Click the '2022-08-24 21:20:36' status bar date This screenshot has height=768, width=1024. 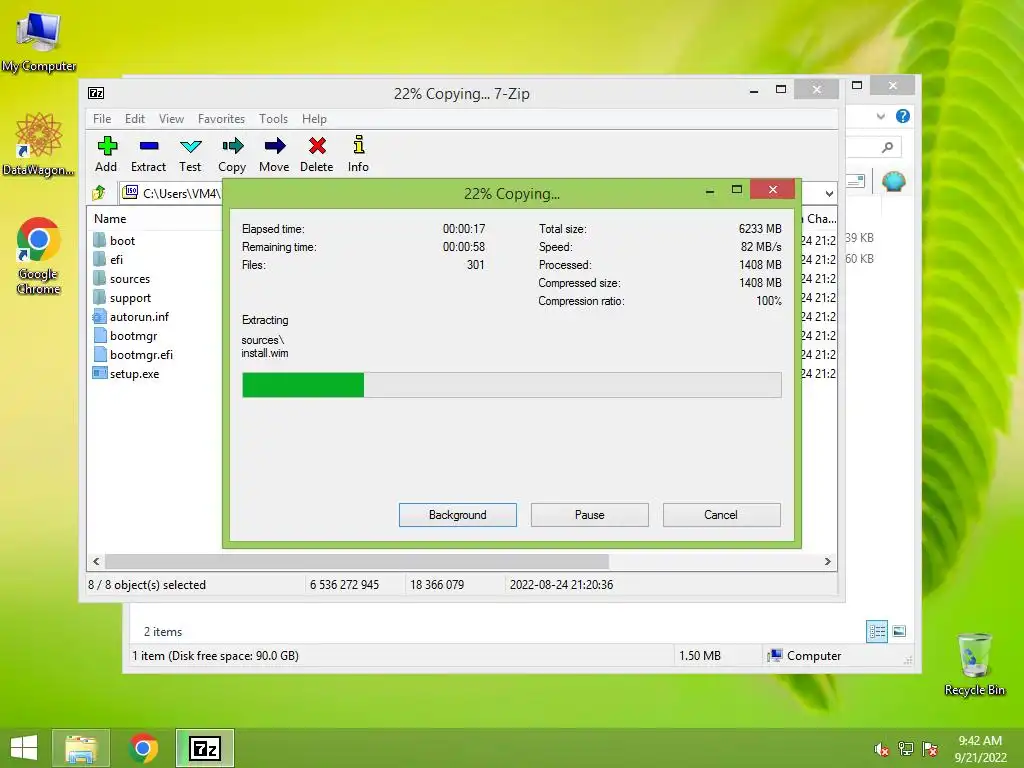(x=562, y=584)
